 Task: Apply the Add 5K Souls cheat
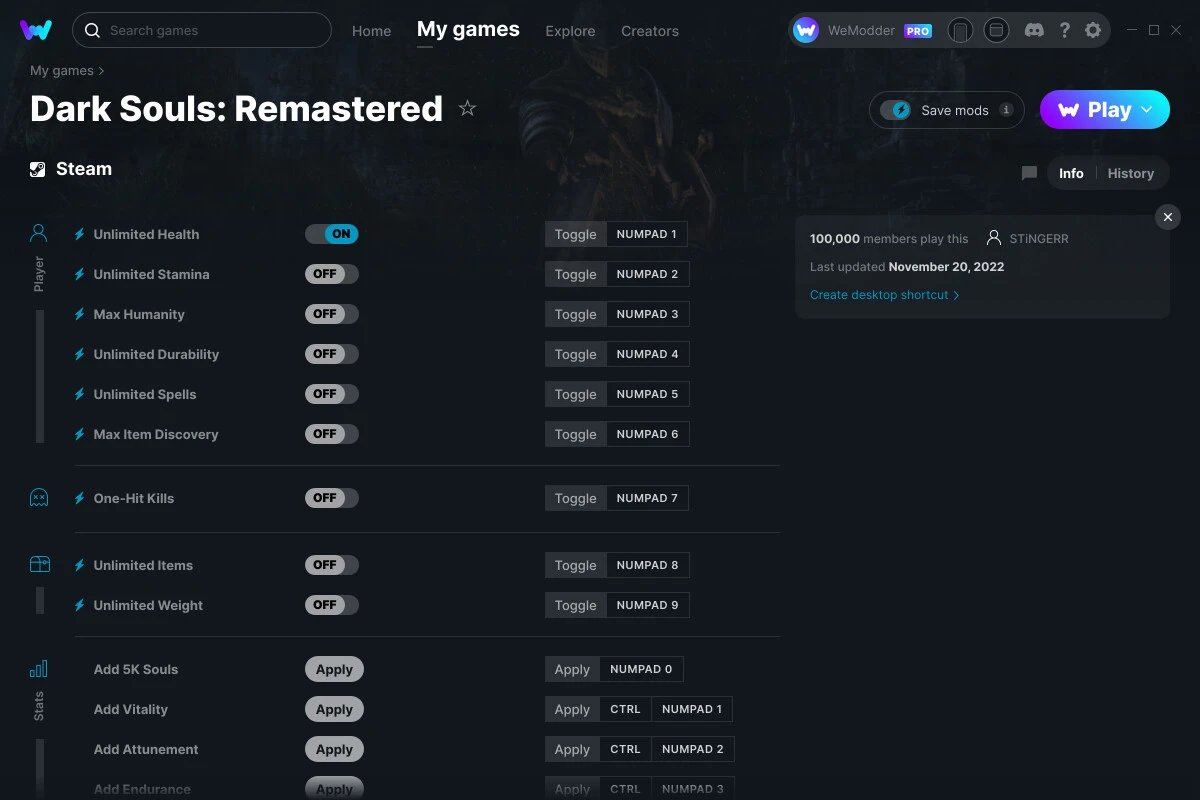pyautogui.click(x=334, y=669)
